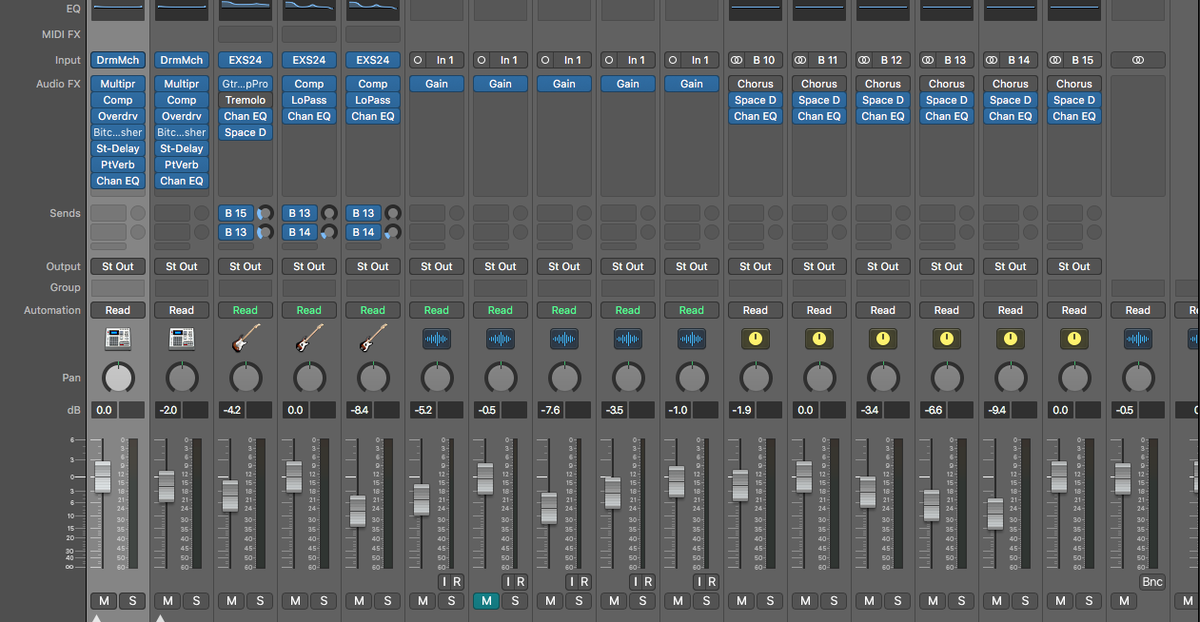Click volume fader on -7.6 dB channel
The height and width of the screenshot is (622, 1200).
549,508
